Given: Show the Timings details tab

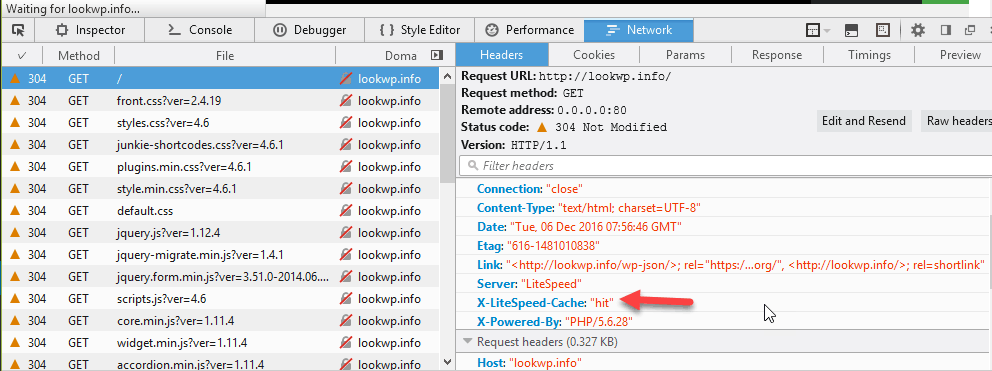Looking at the screenshot, I should 869,55.
